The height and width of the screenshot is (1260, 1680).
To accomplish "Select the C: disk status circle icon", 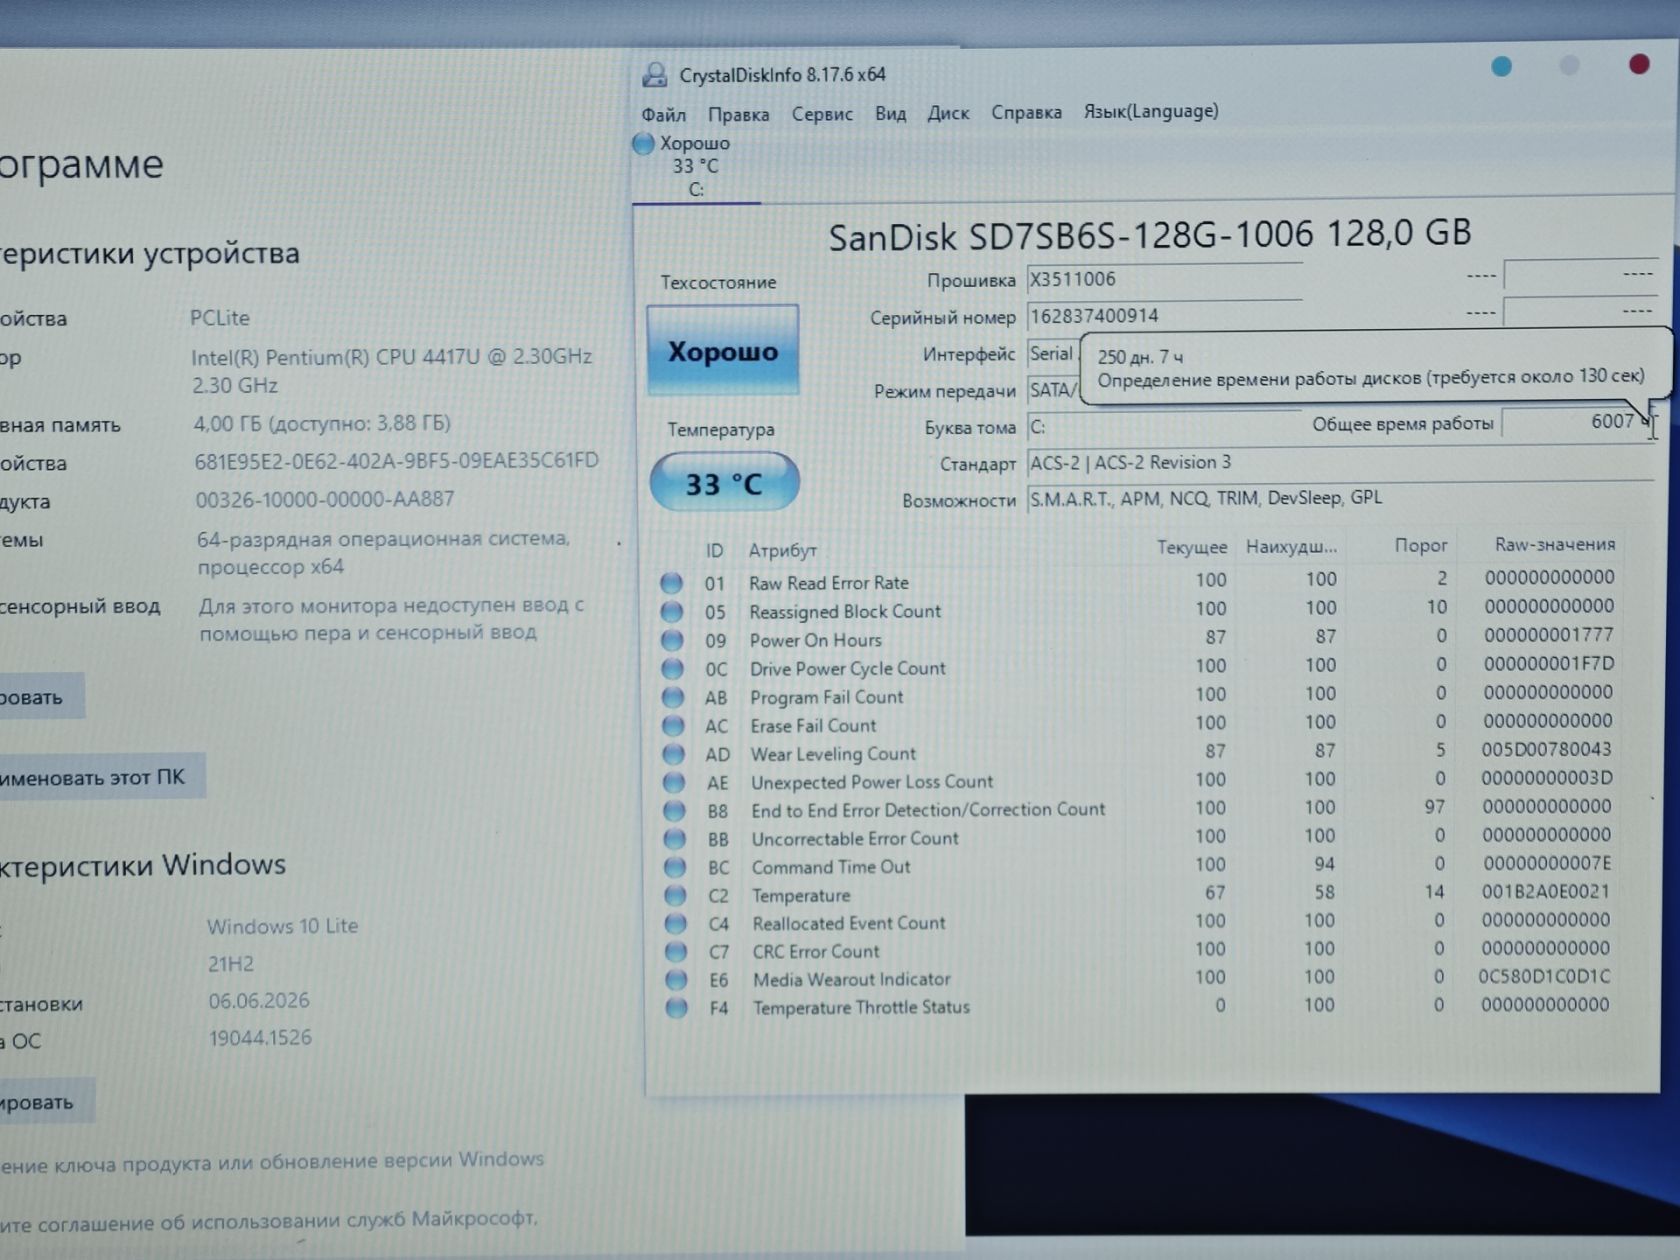I will [x=643, y=144].
